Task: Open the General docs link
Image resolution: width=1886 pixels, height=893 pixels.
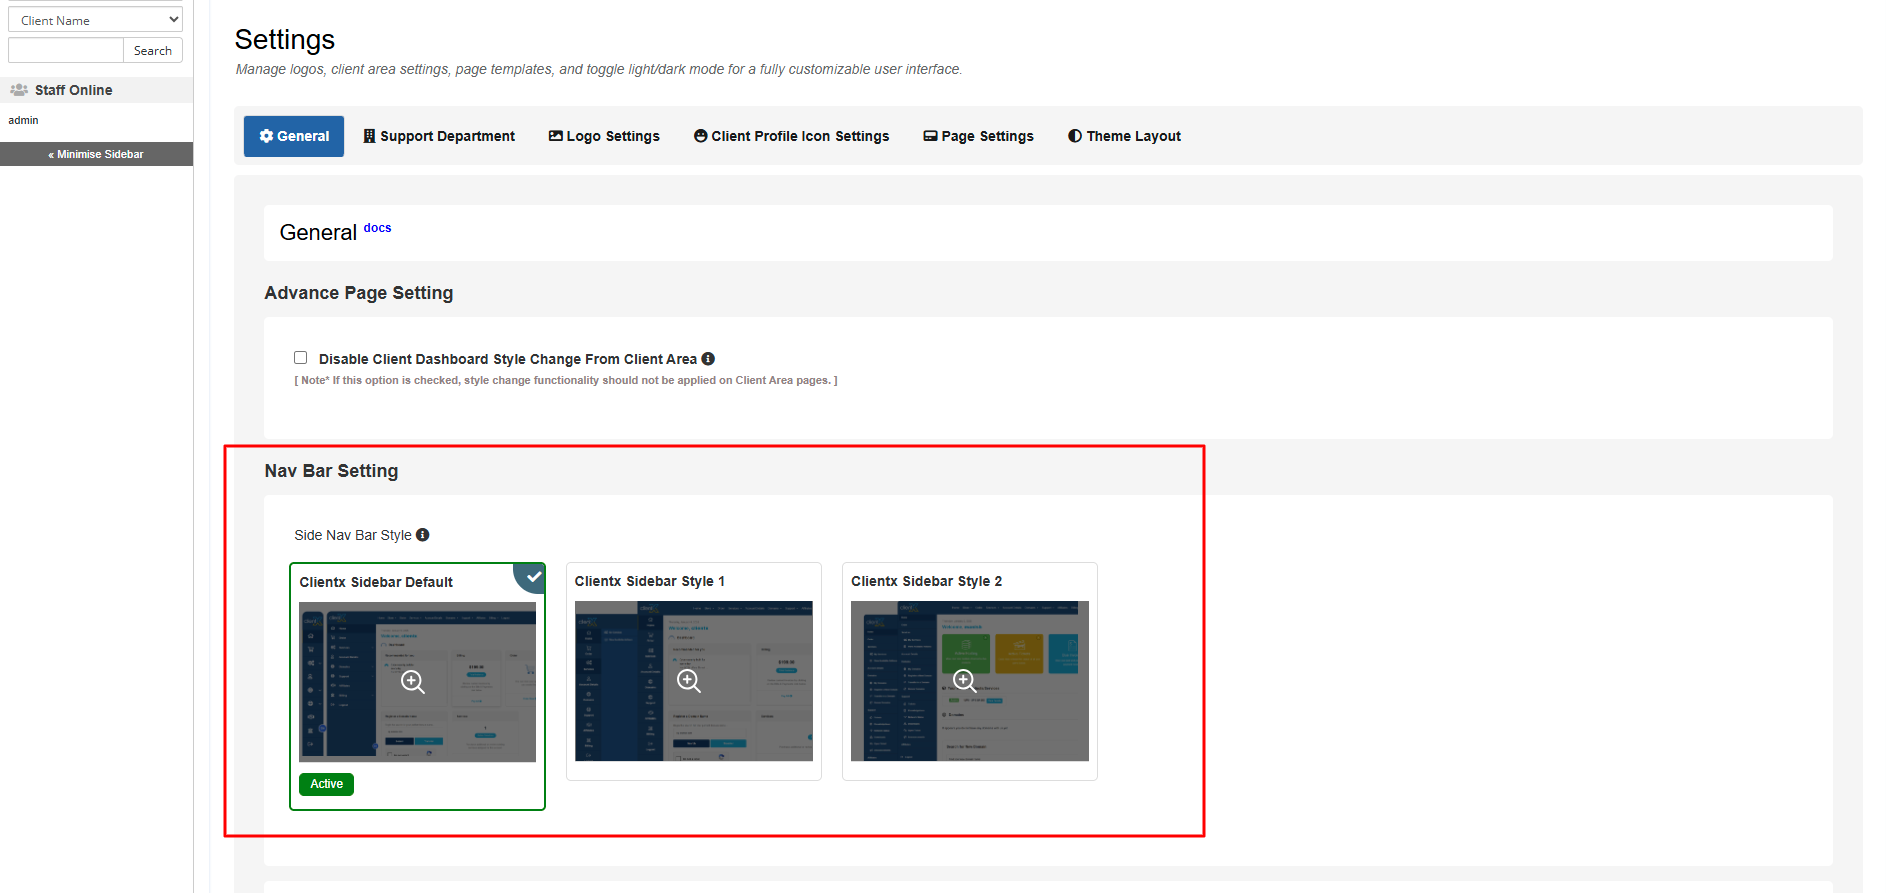Action: click(377, 228)
